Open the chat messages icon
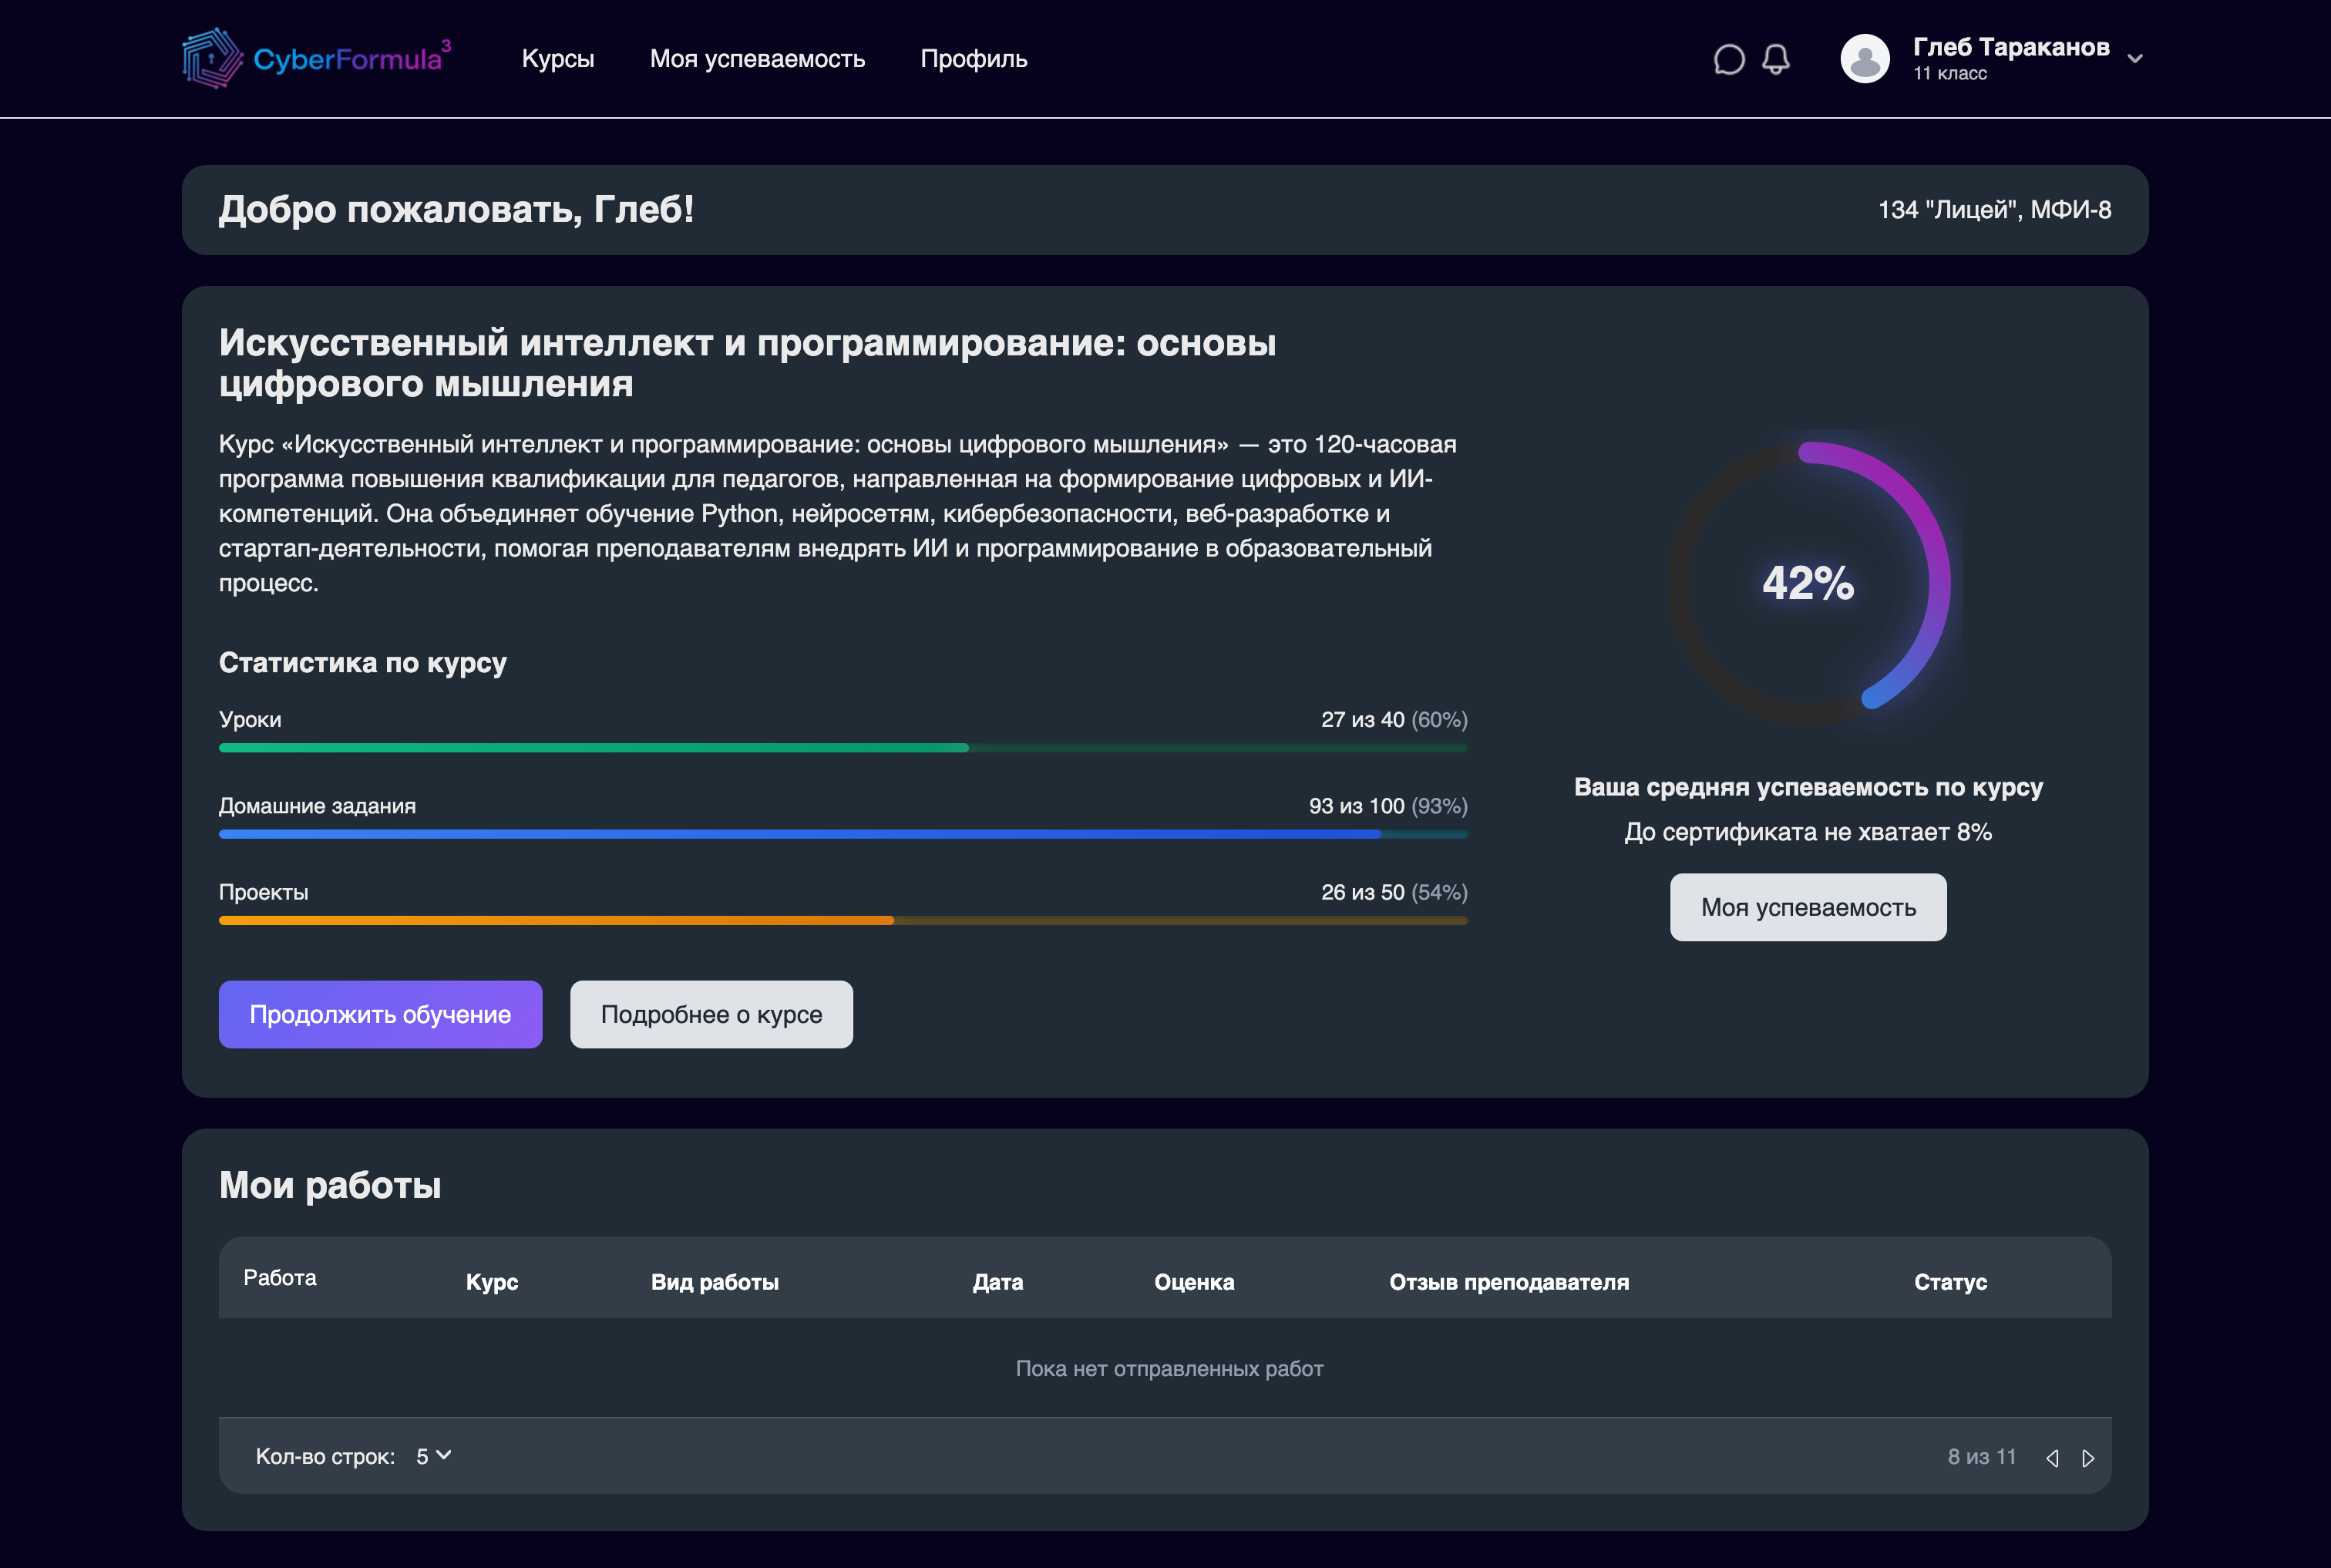This screenshot has width=2331, height=1568. point(1729,59)
